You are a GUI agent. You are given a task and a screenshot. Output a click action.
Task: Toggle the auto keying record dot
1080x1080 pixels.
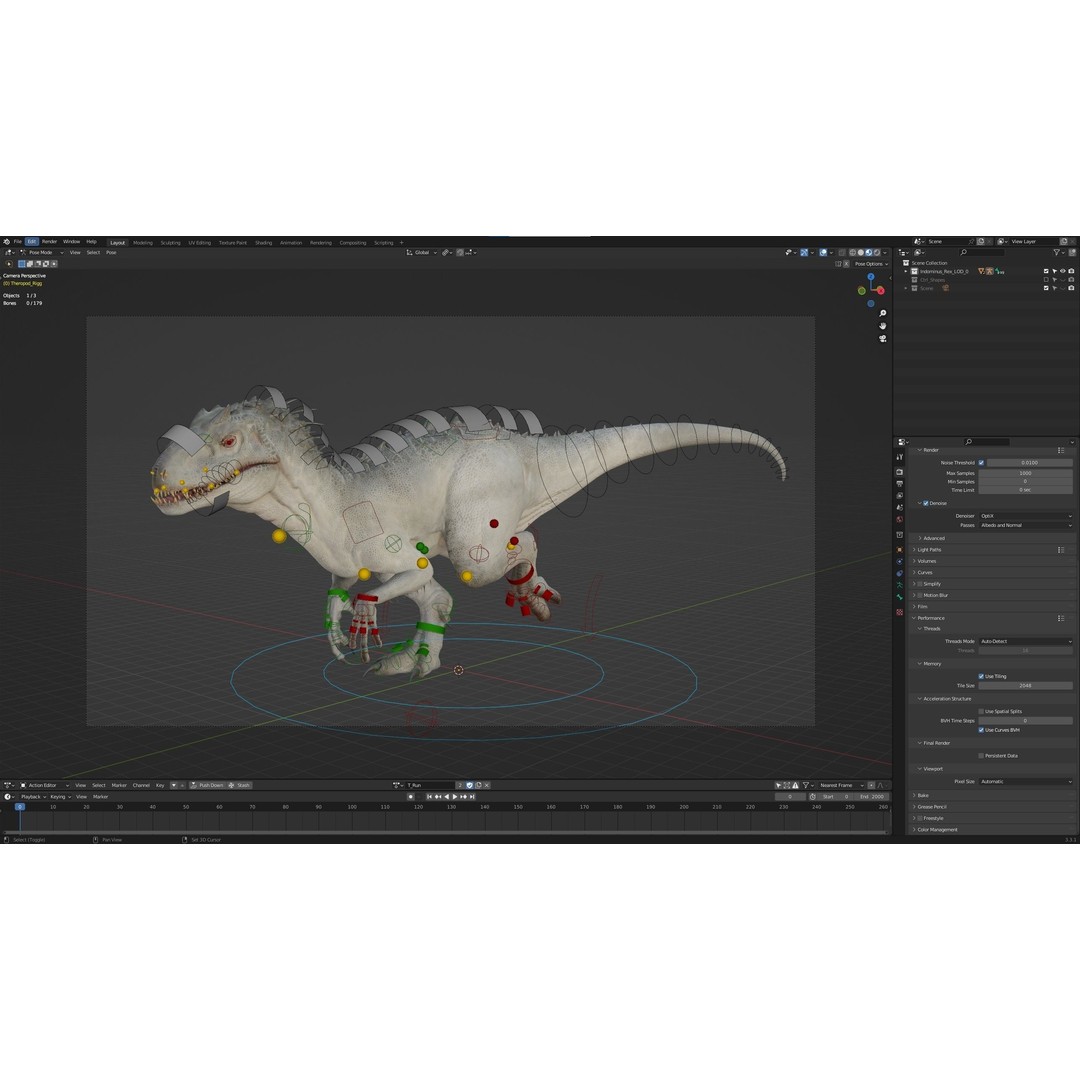[411, 797]
